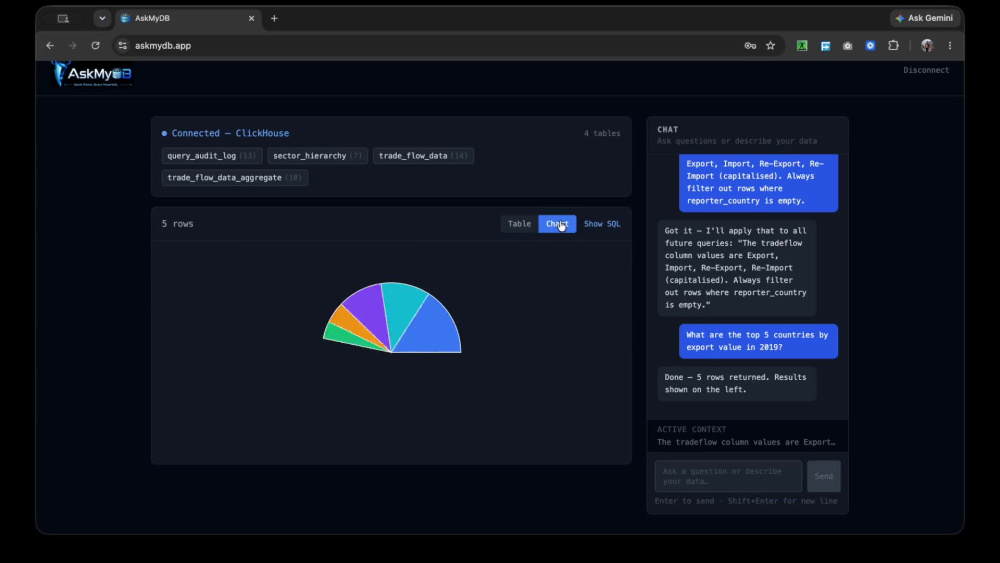The width and height of the screenshot is (1000, 563).
Task: Click Ask Gemini button
Action: pyautogui.click(x=925, y=18)
